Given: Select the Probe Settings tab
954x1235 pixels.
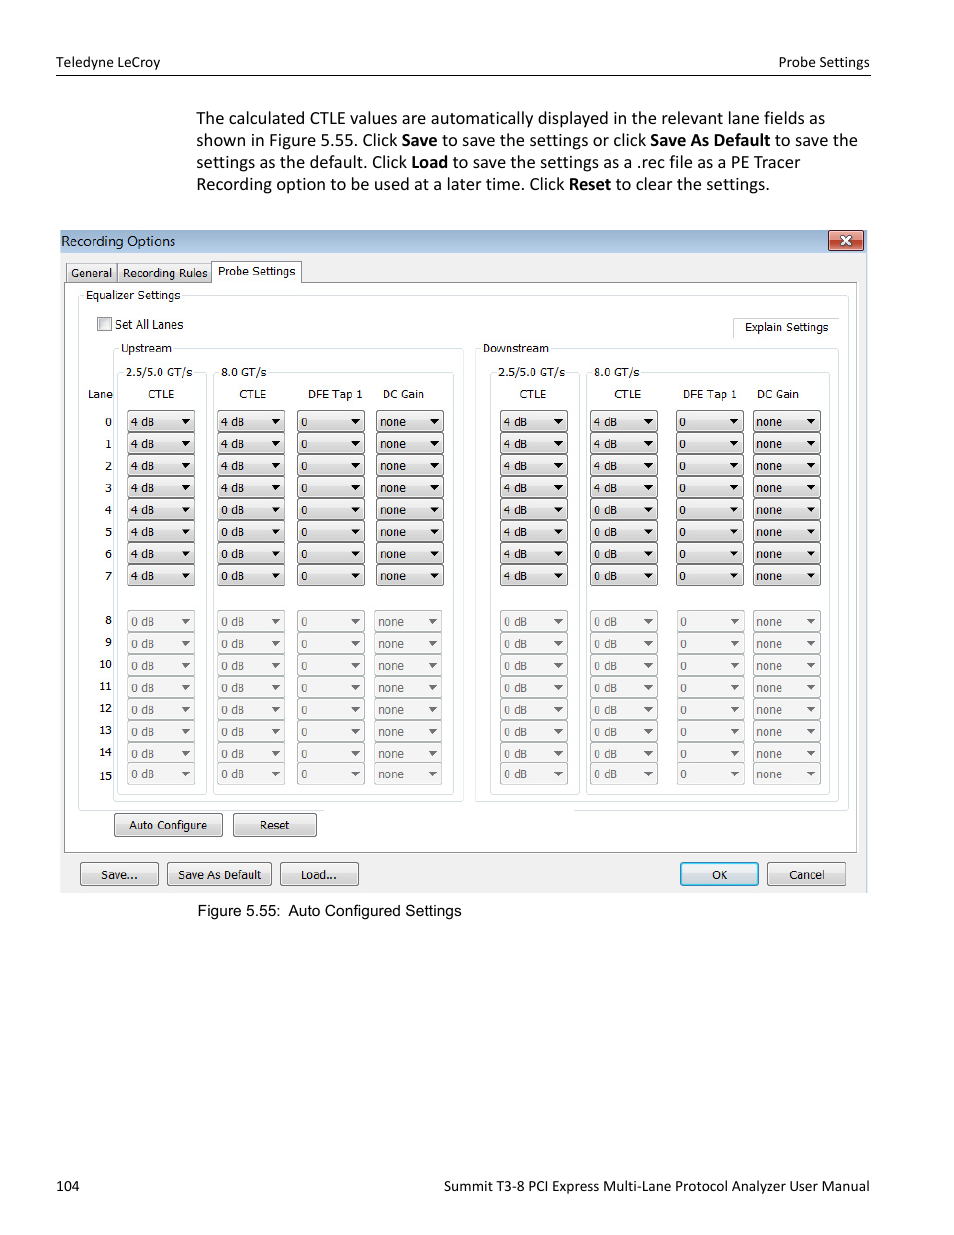Looking at the screenshot, I should (x=257, y=271).
